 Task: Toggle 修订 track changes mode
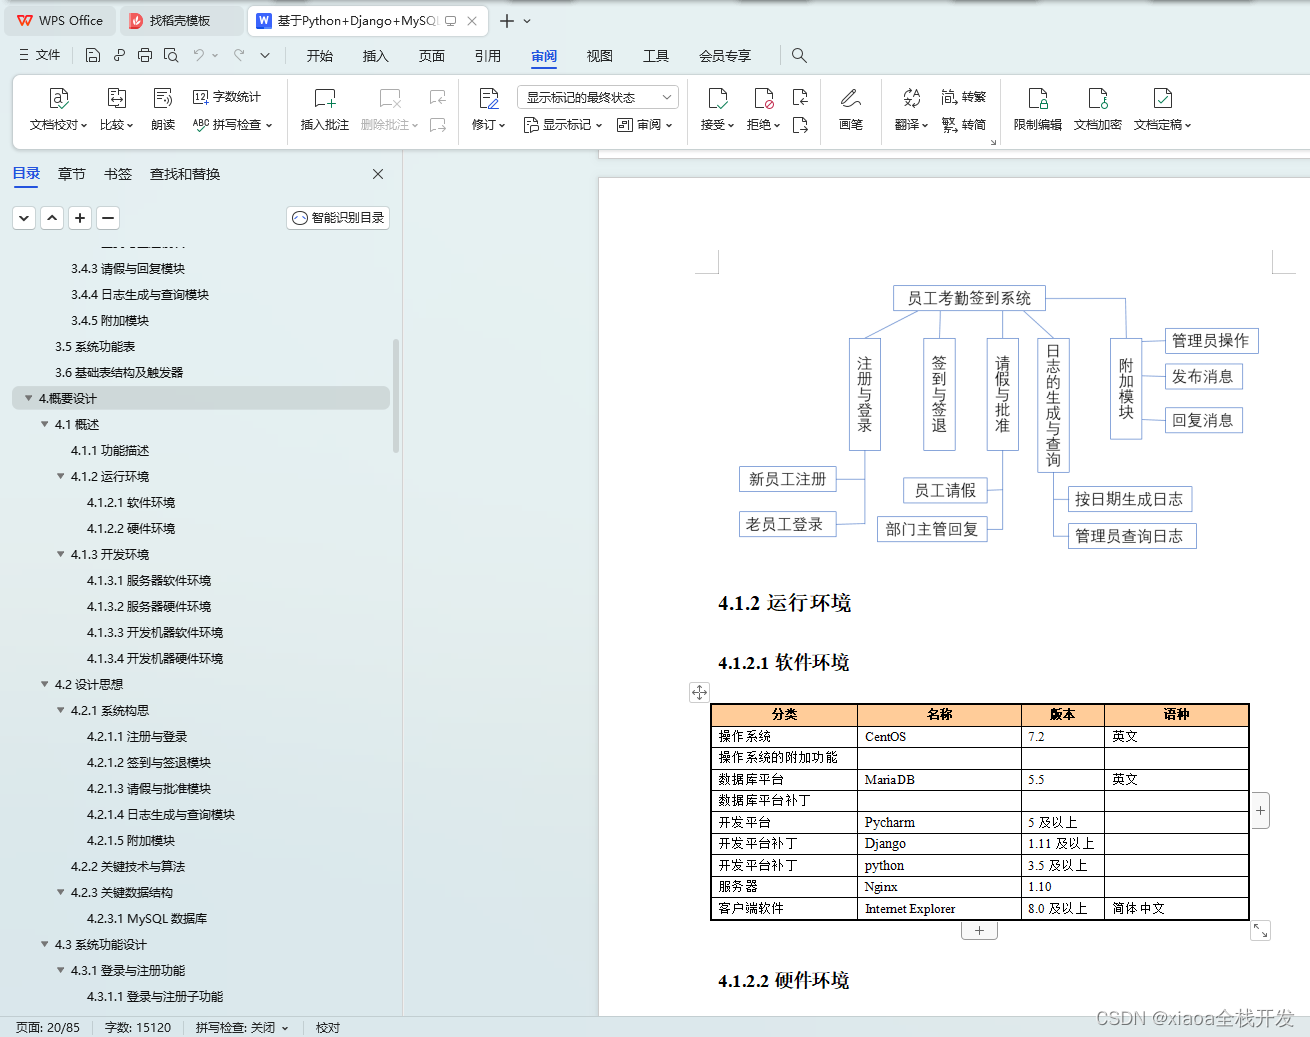tap(485, 105)
